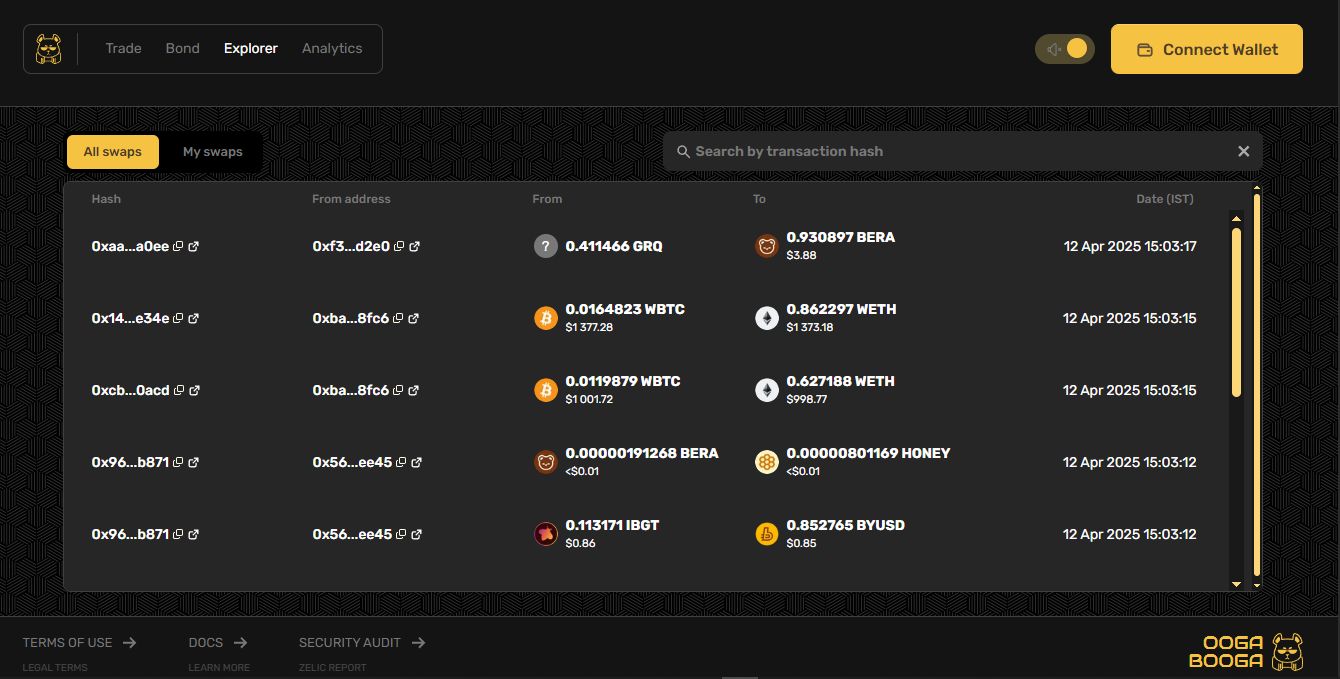Click the $3.88 value under BERA
Image resolution: width=1340 pixels, height=679 pixels.
[x=801, y=255]
